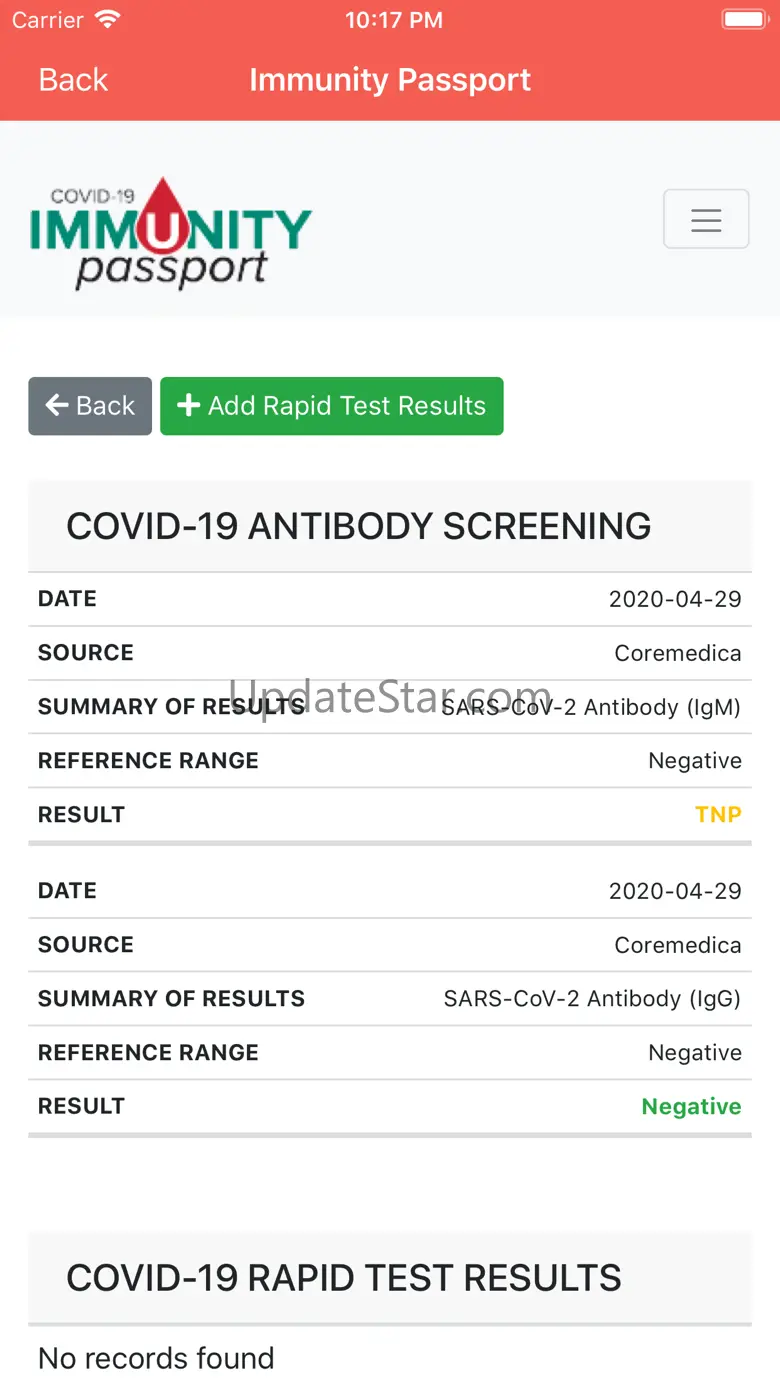Tap the COVID-19 Antibody Screening header
Screen dimensions: 780x1387
click(x=359, y=527)
